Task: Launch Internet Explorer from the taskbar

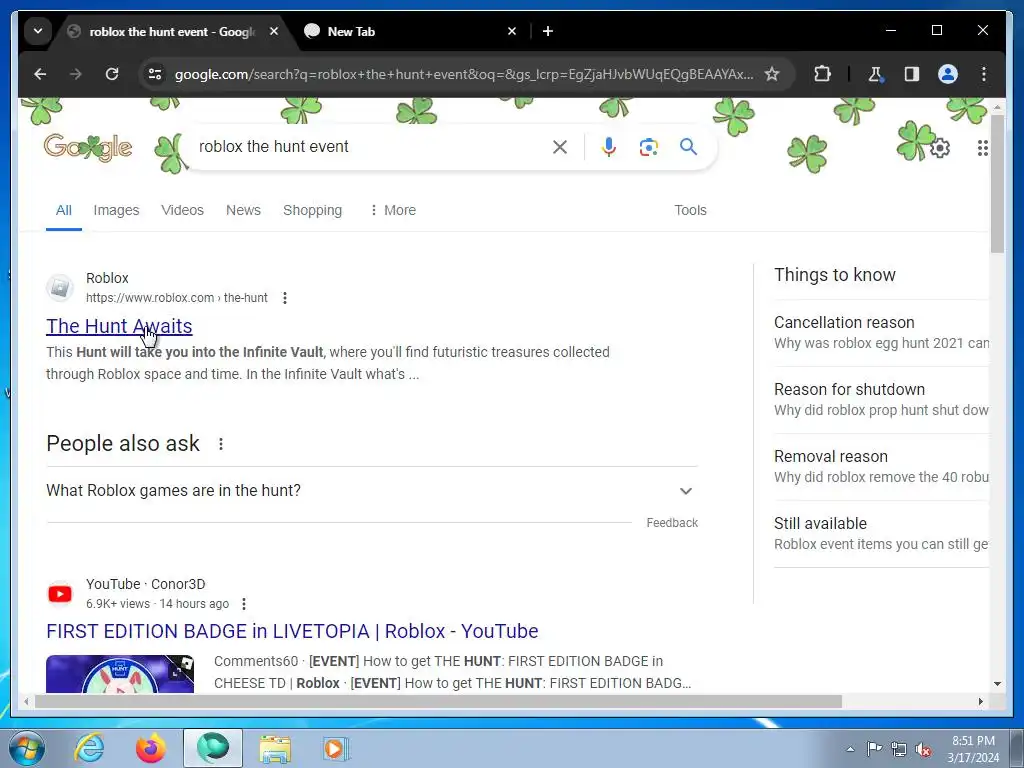Action: tap(89, 748)
